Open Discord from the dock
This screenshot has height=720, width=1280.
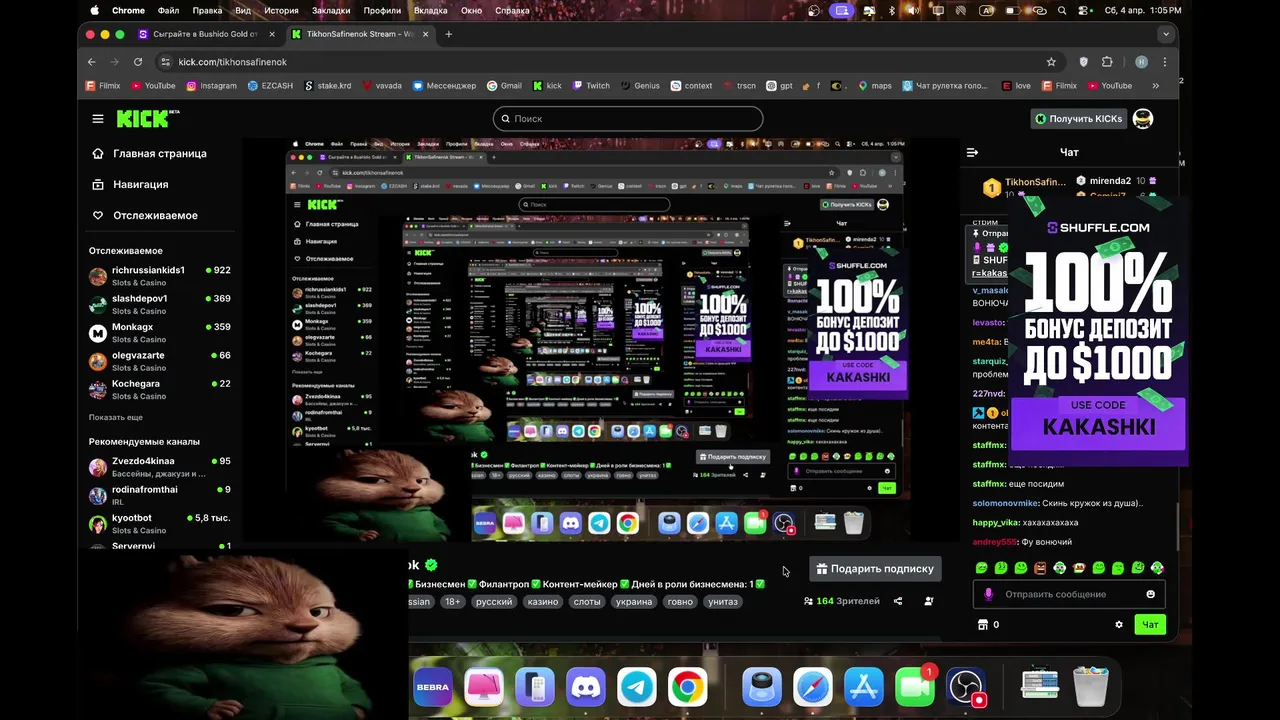click(x=585, y=687)
